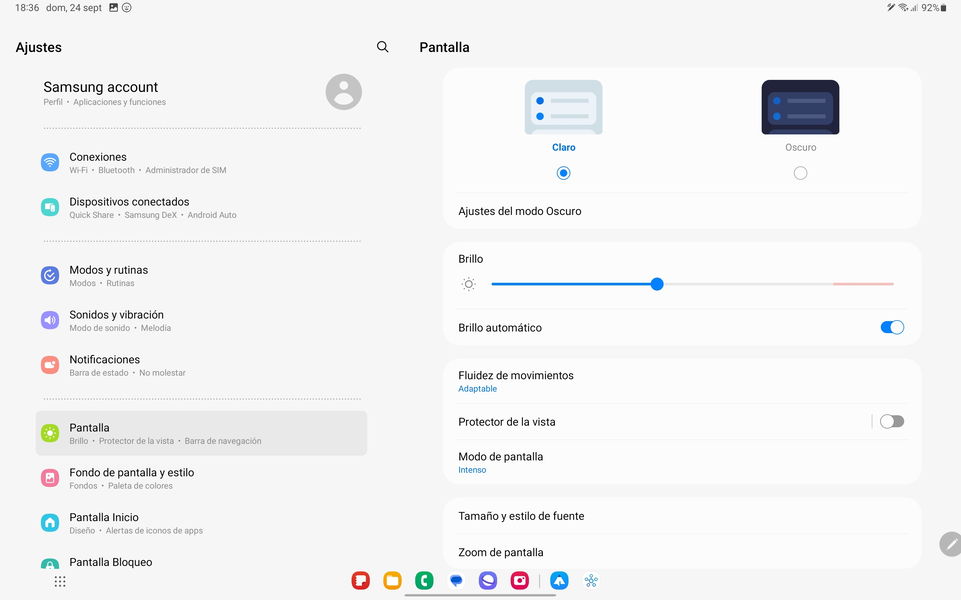The height and width of the screenshot is (600, 961).
Task: Tap clock time 18:36 in status bar
Action: pyautogui.click(x=27, y=8)
